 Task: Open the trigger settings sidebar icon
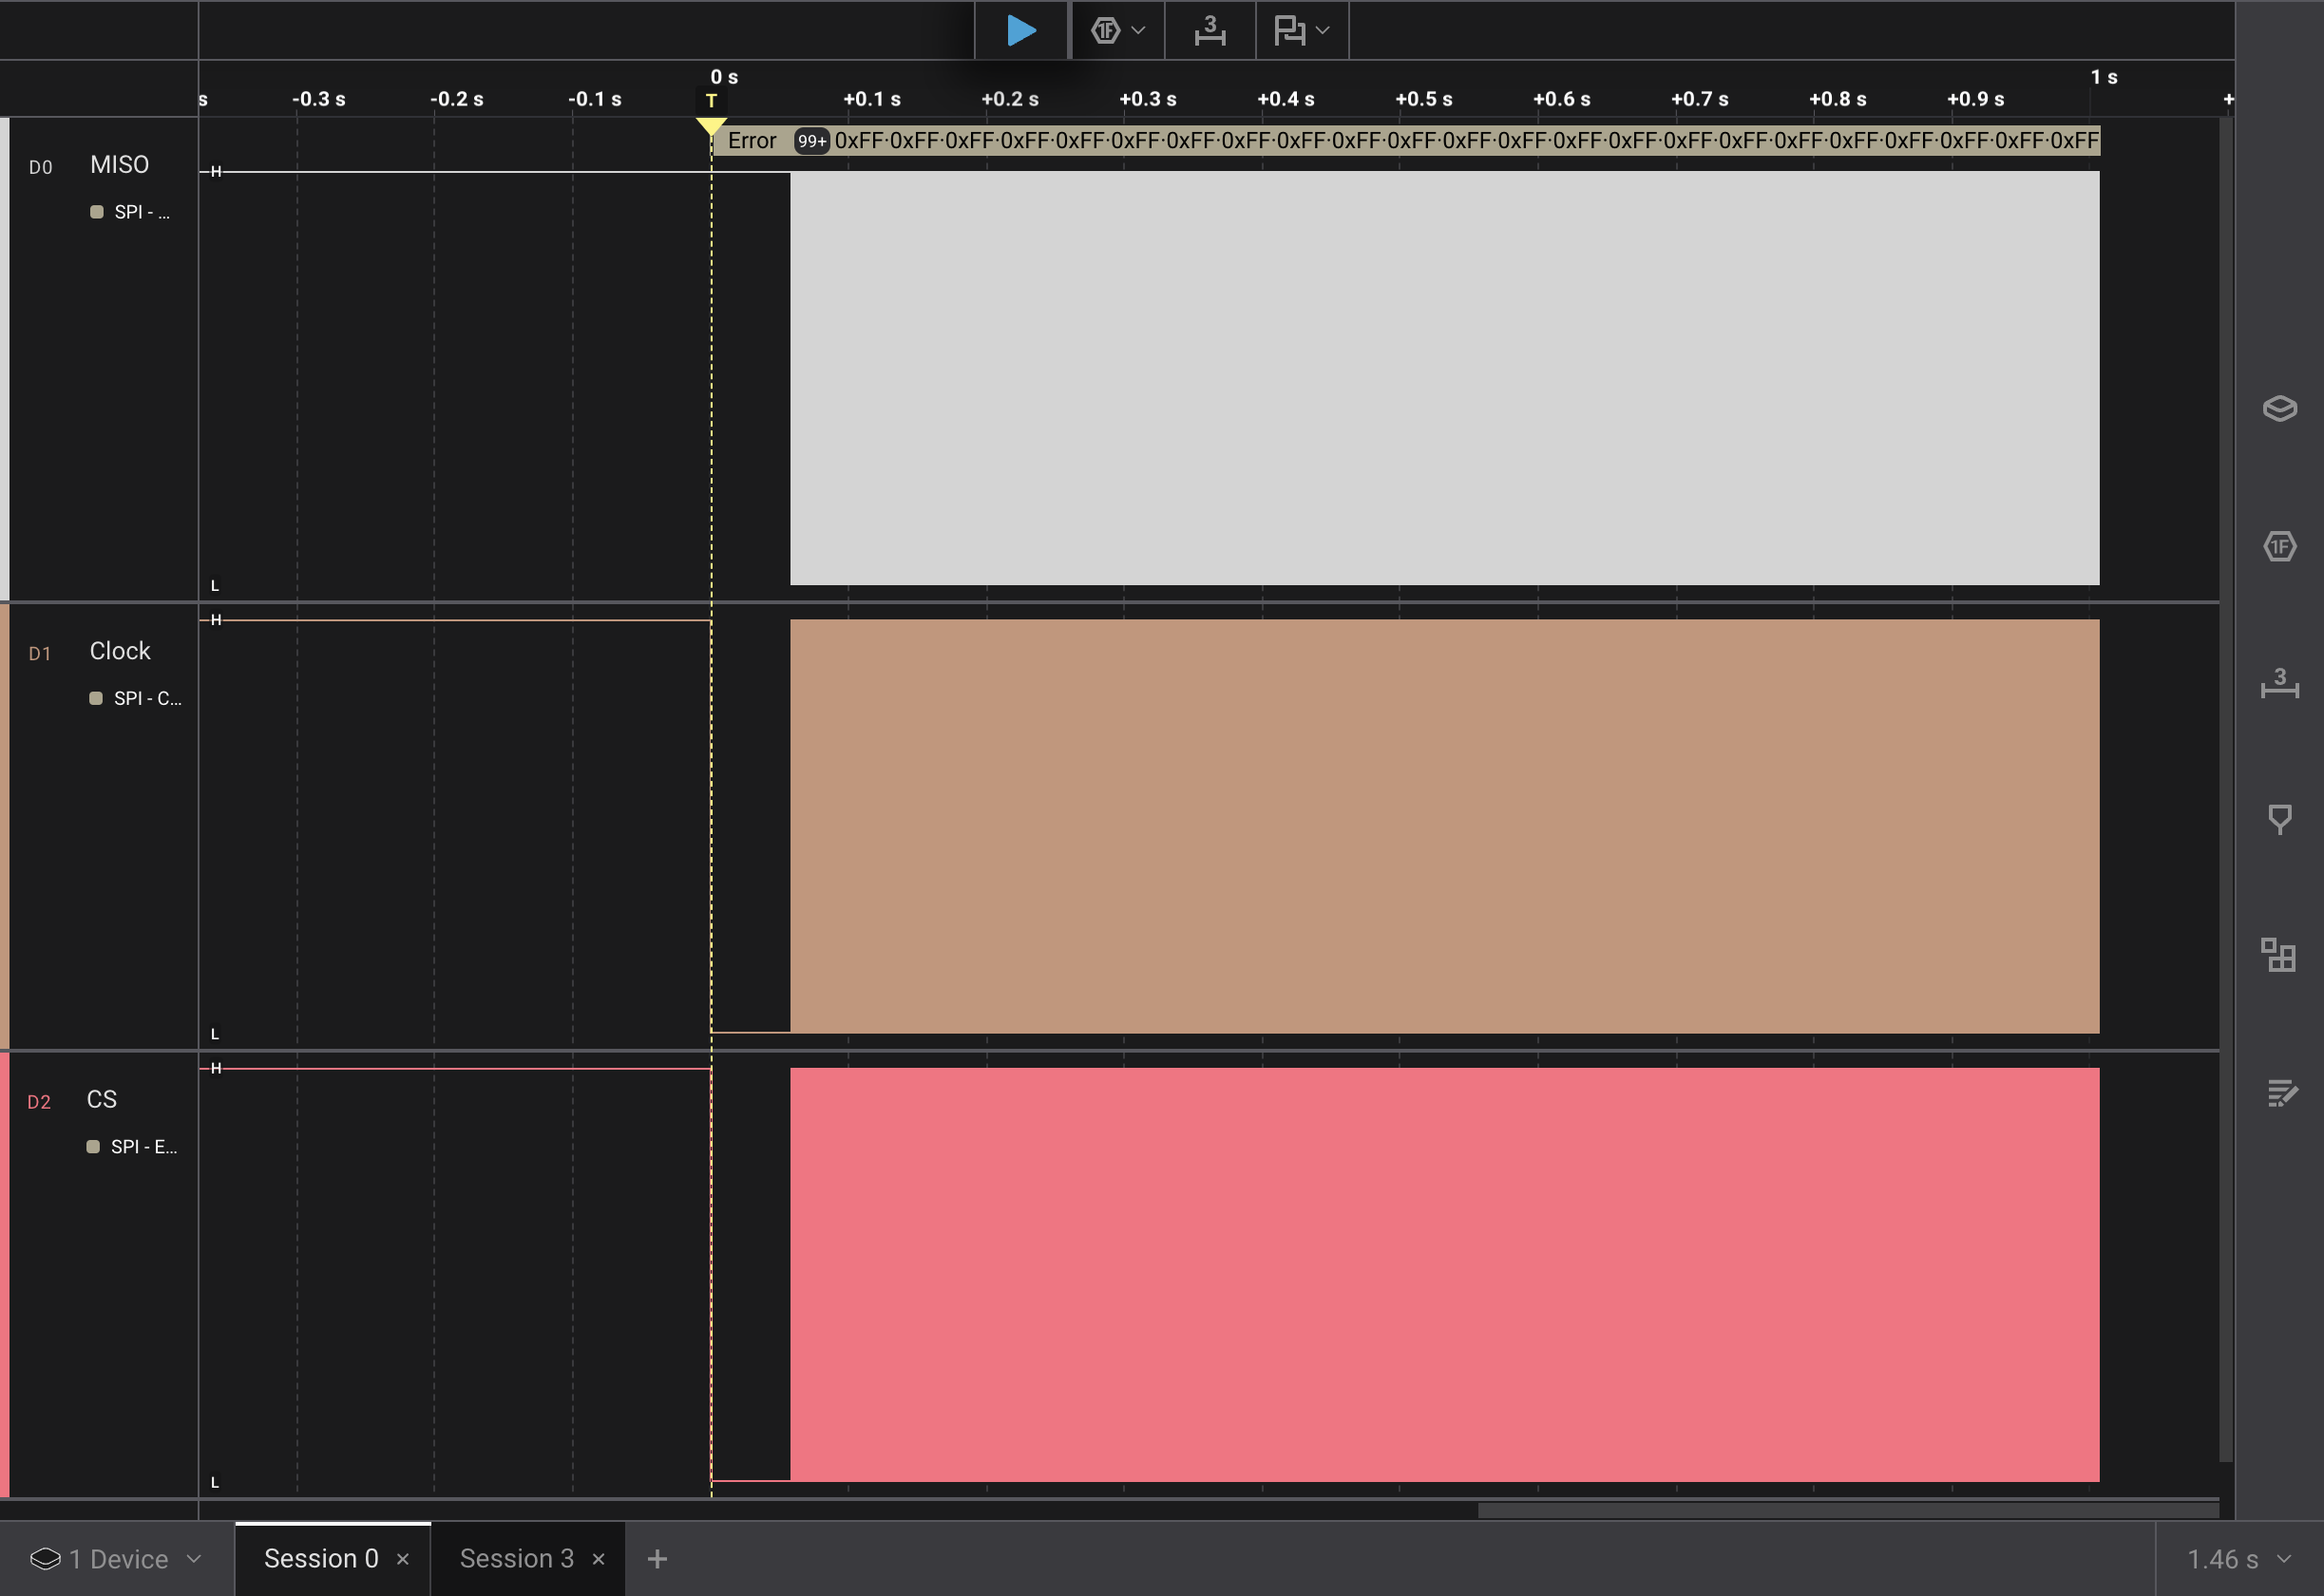tap(2279, 819)
